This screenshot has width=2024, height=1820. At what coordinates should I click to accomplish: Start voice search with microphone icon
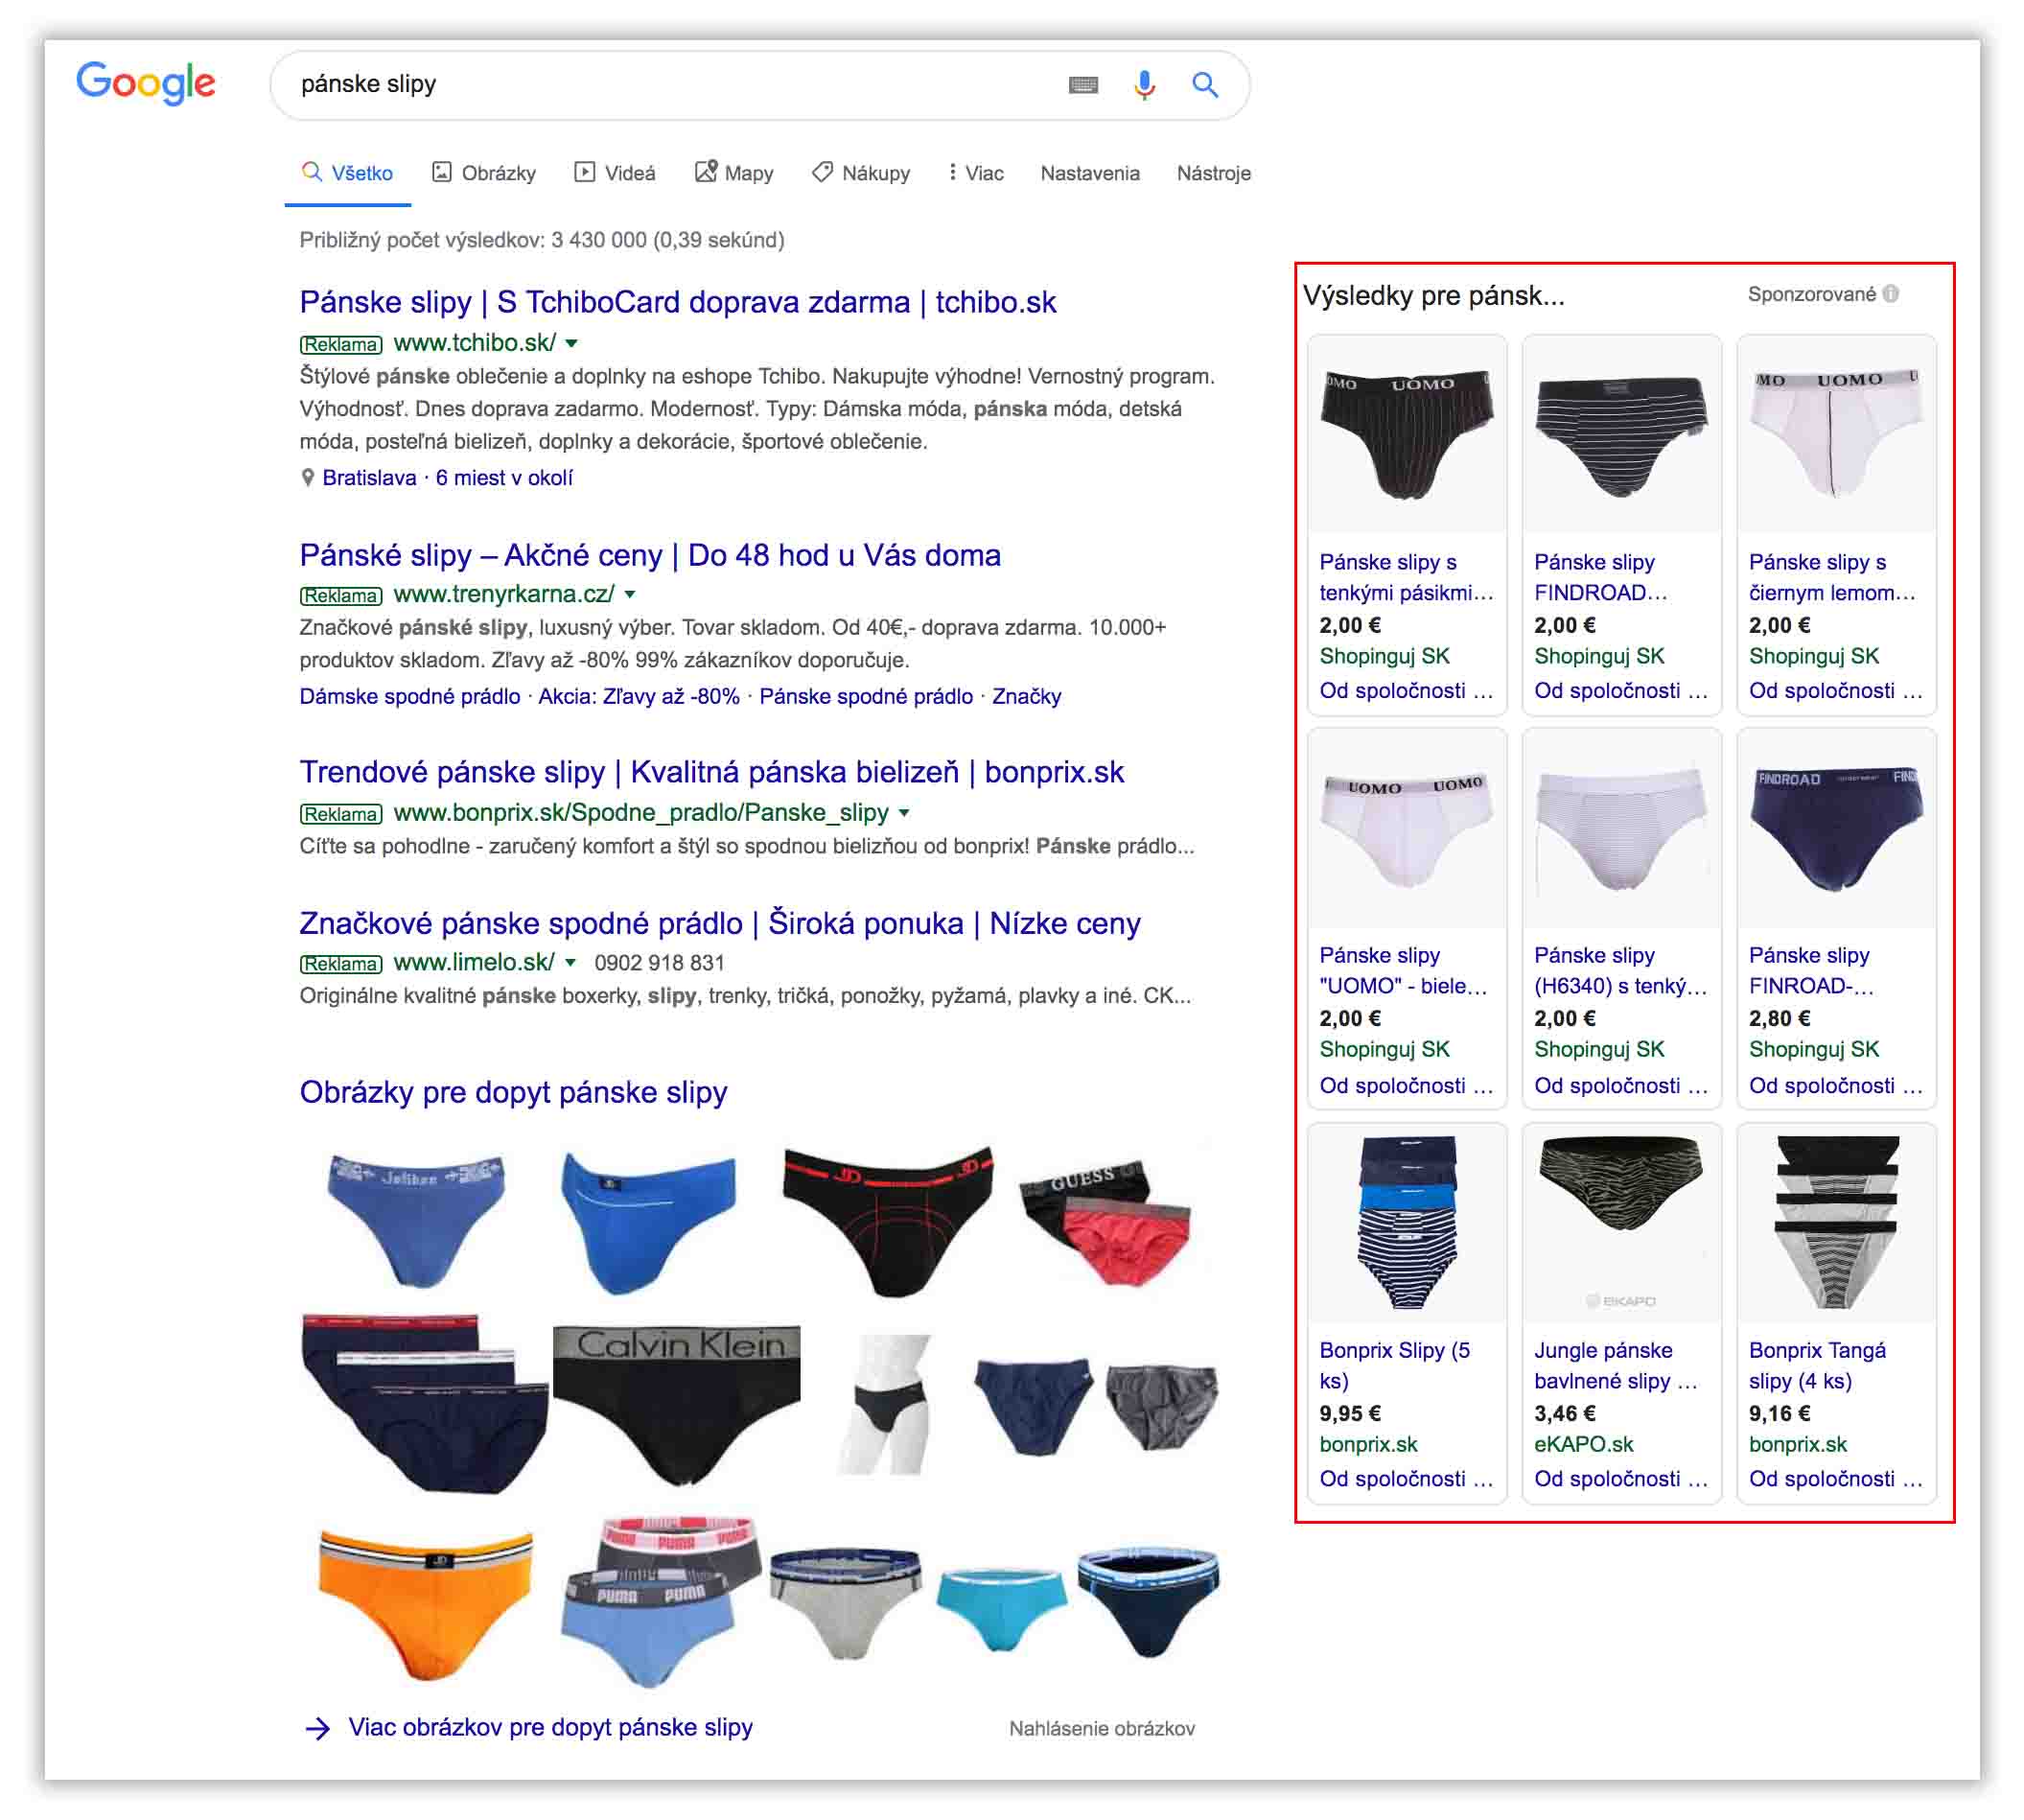click(1144, 85)
